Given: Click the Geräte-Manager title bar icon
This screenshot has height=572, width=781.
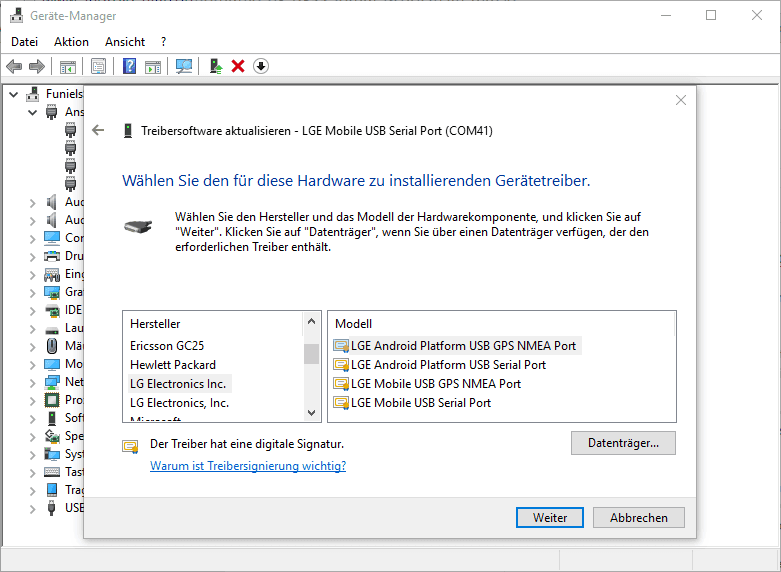Looking at the screenshot, I should [16, 15].
